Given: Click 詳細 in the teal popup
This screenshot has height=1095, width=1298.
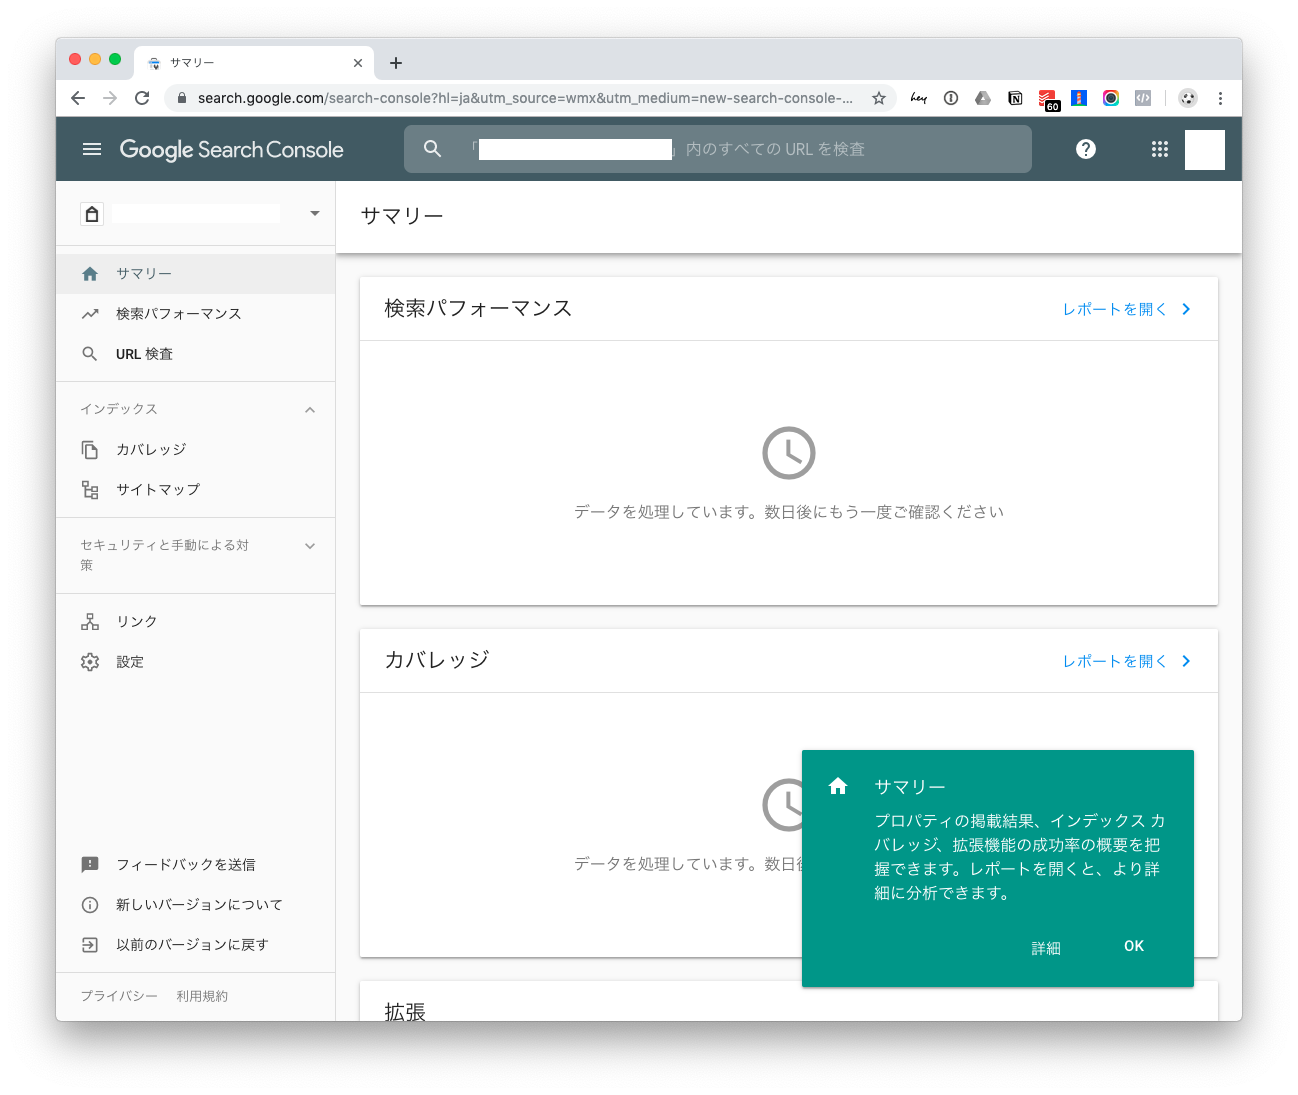Looking at the screenshot, I should (1046, 947).
